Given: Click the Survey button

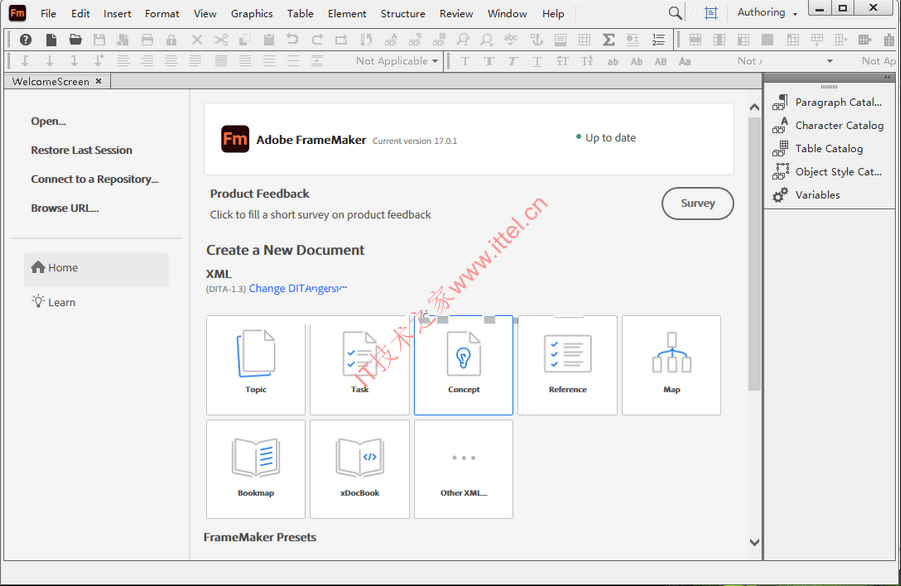Looking at the screenshot, I should pos(698,203).
